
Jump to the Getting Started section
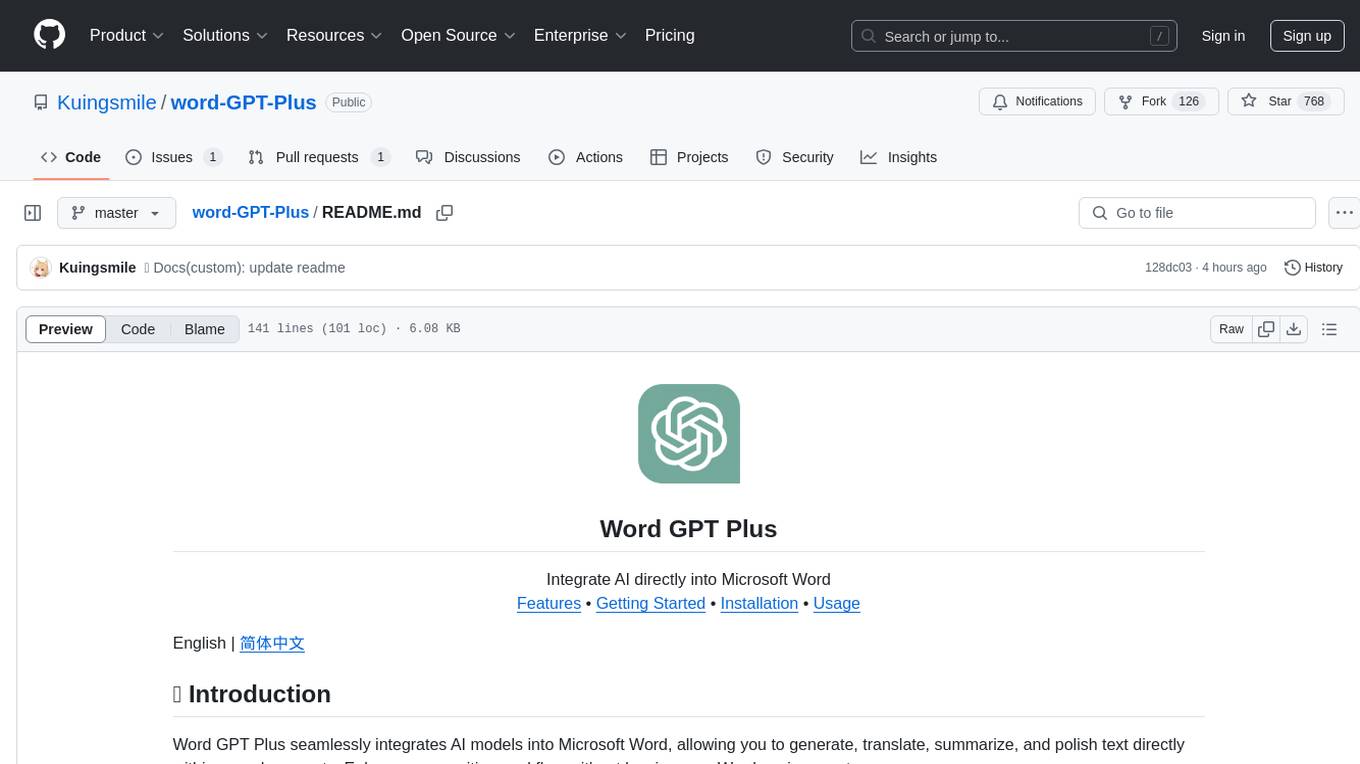(651, 603)
